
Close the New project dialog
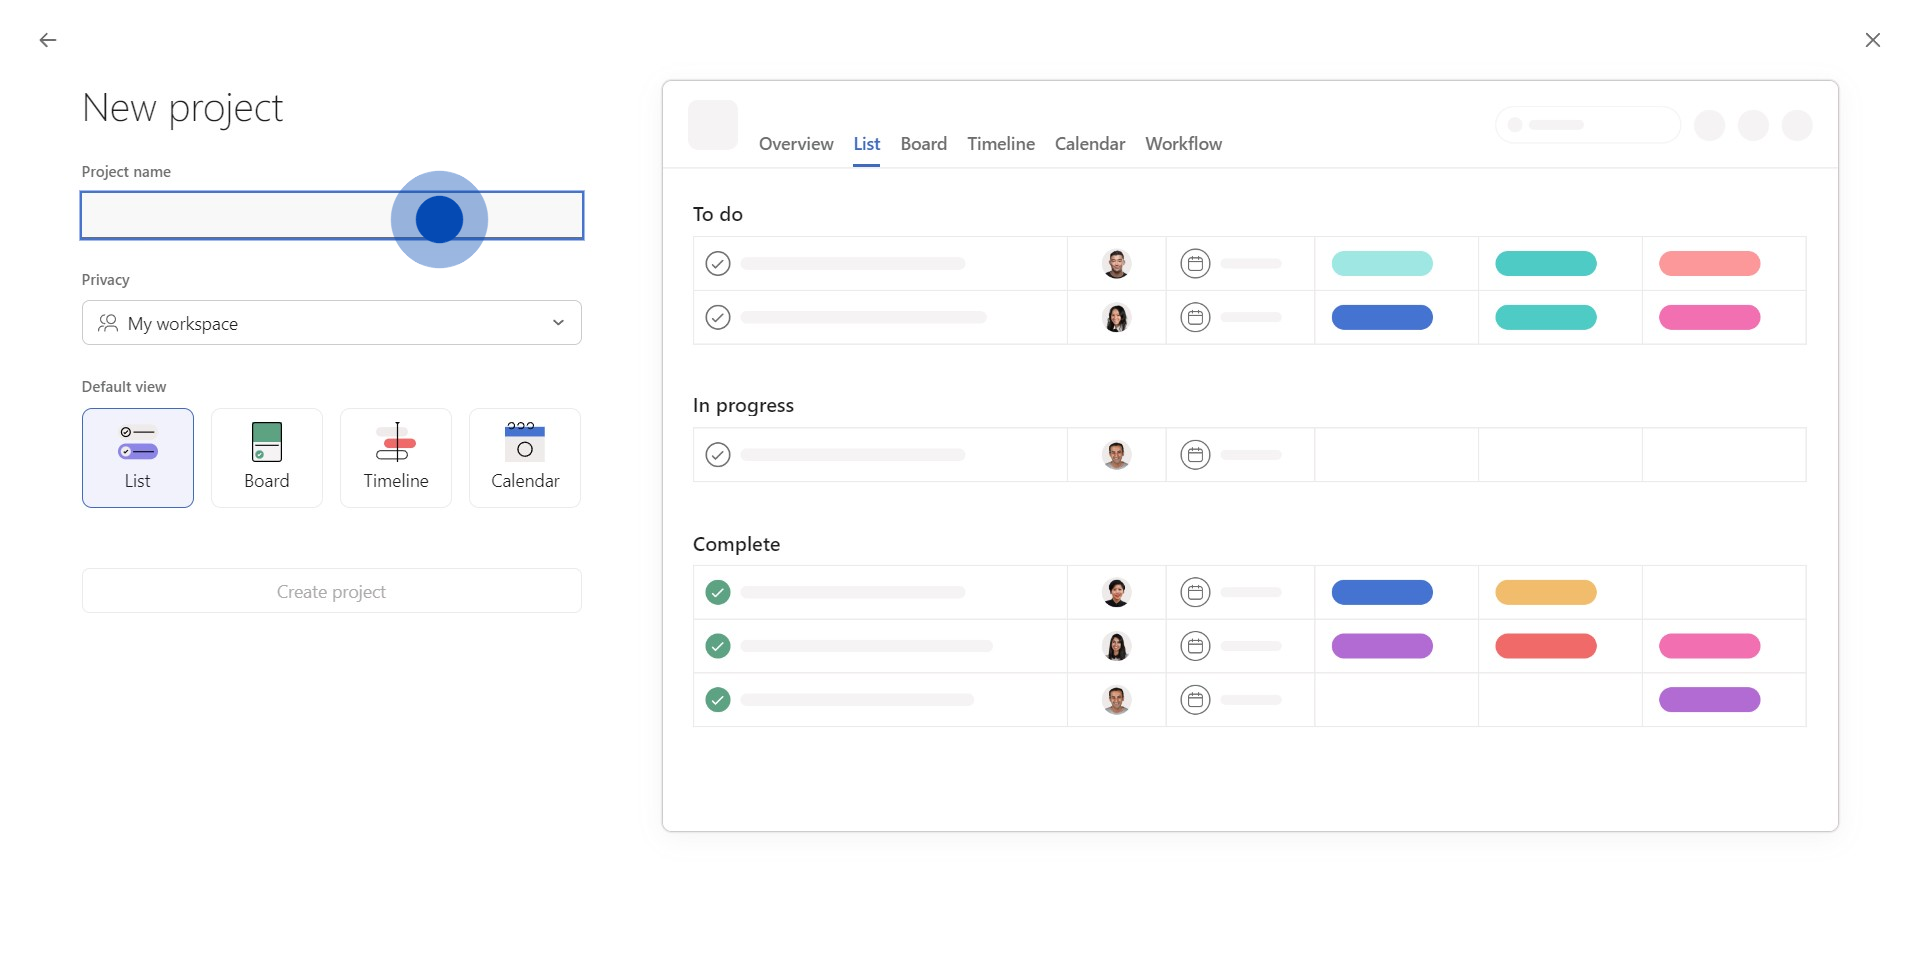tap(1872, 40)
